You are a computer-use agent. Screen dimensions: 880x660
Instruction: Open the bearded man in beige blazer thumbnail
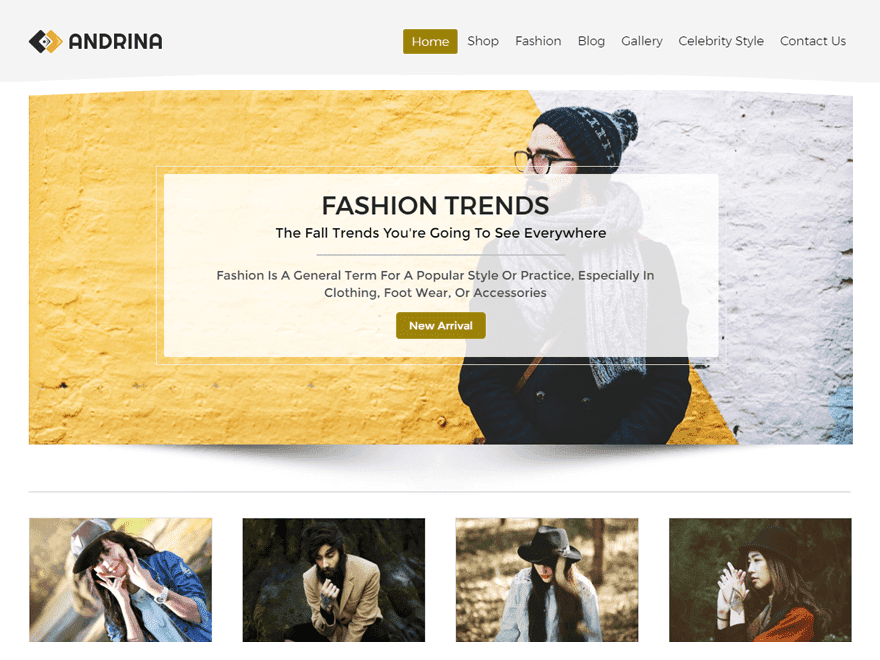334,580
